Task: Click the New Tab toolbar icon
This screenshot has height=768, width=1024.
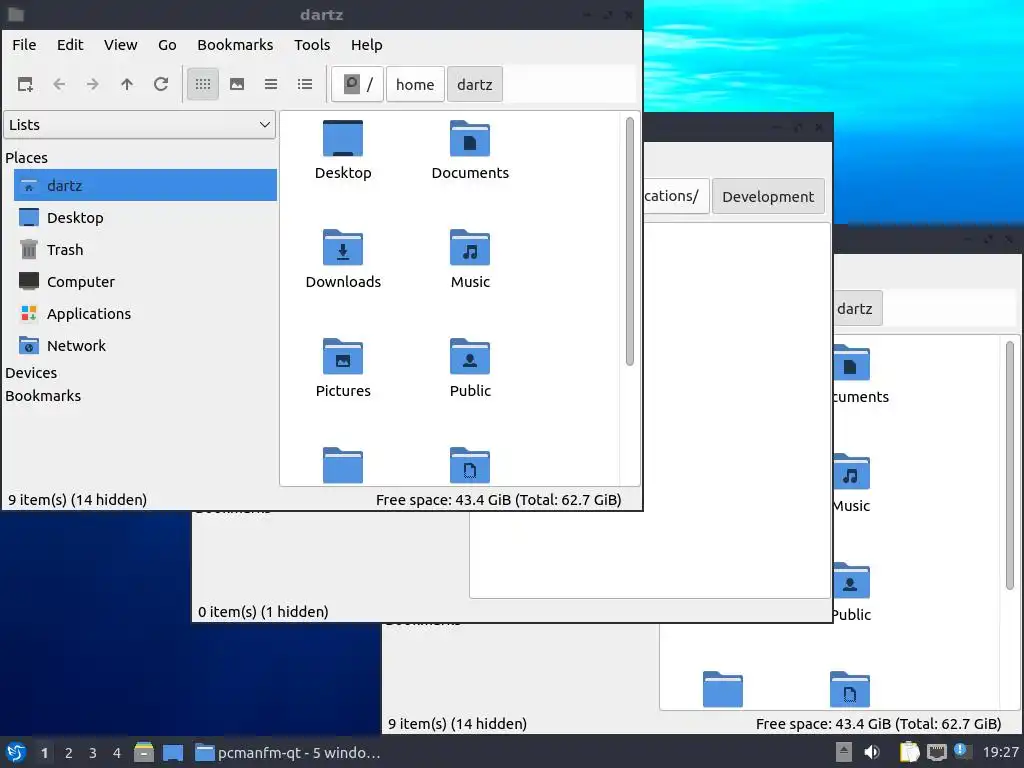Action: 25,84
